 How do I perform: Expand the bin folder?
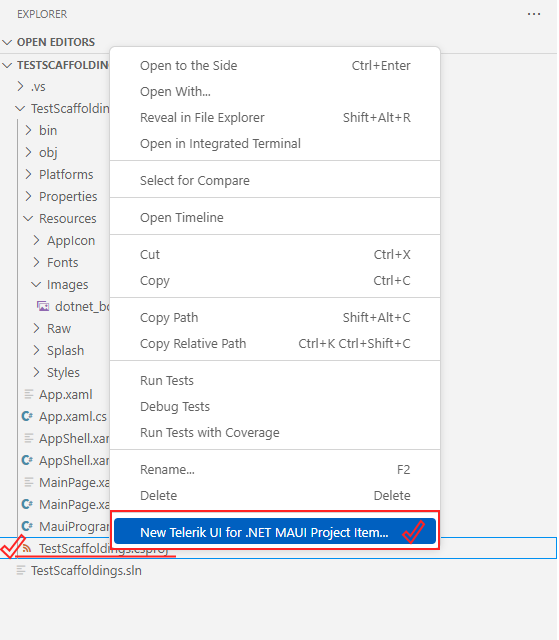point(28,130)
